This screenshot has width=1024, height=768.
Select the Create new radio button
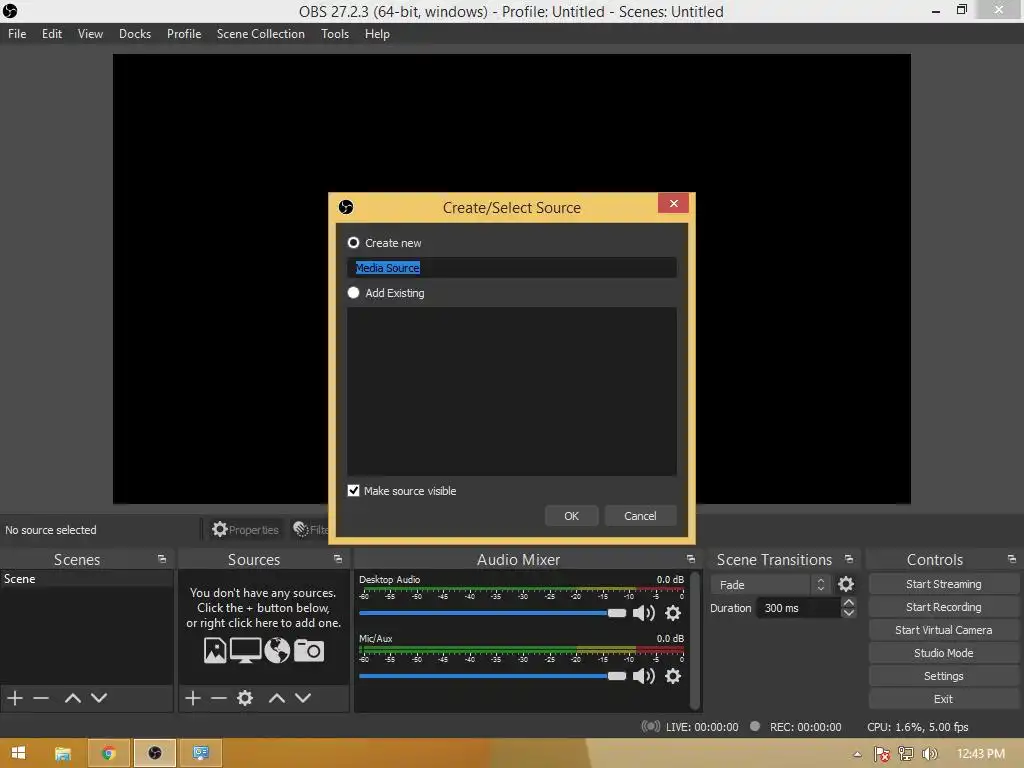(353, 243)
